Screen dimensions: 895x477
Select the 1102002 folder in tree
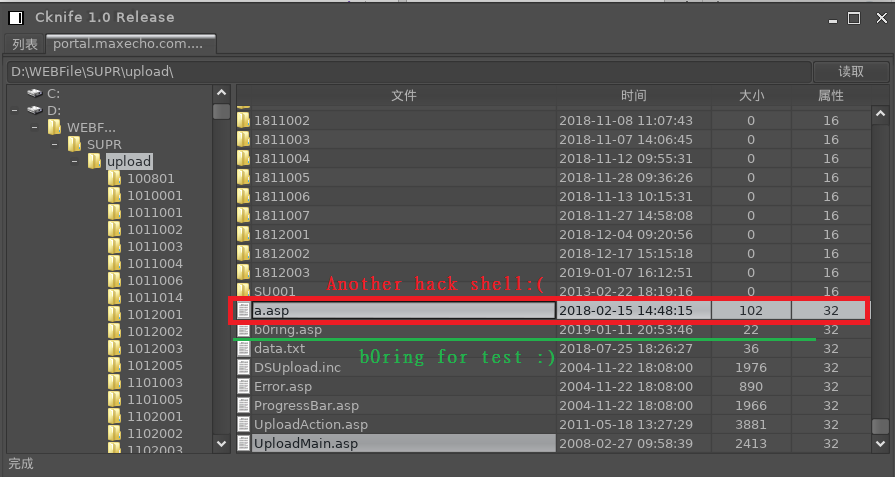pyautogui.click(x=154, y=434)
